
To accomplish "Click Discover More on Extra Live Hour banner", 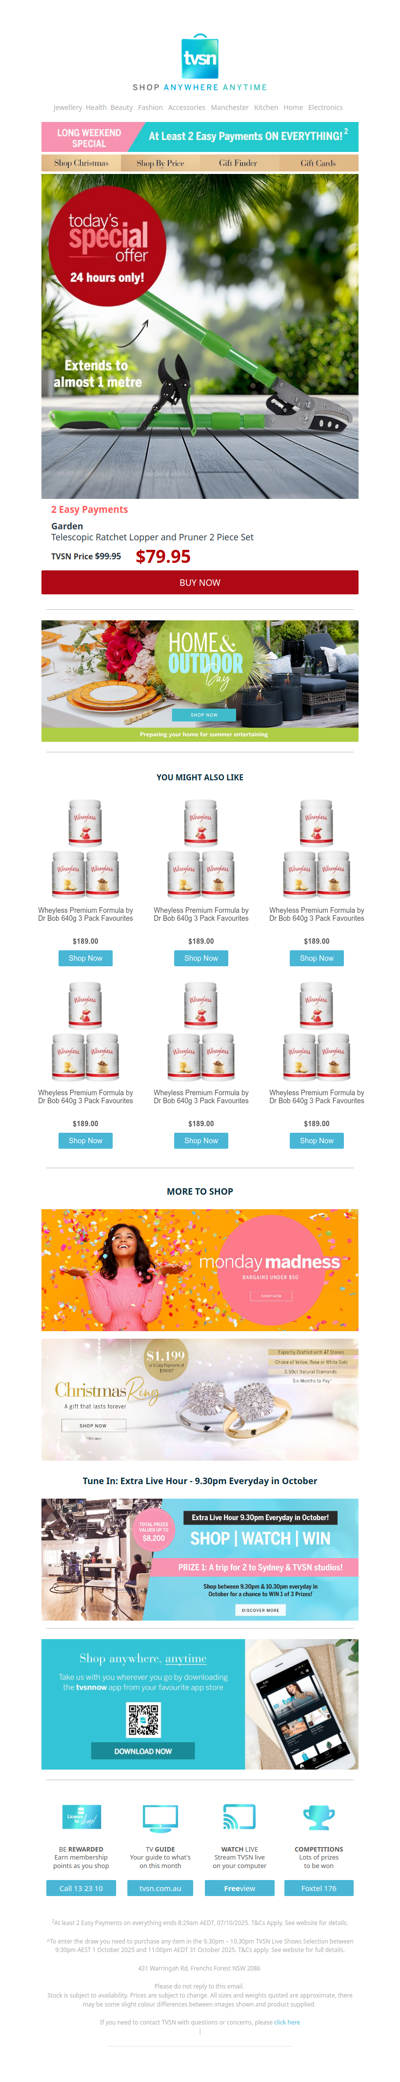I will click(x=261, y=1610).
